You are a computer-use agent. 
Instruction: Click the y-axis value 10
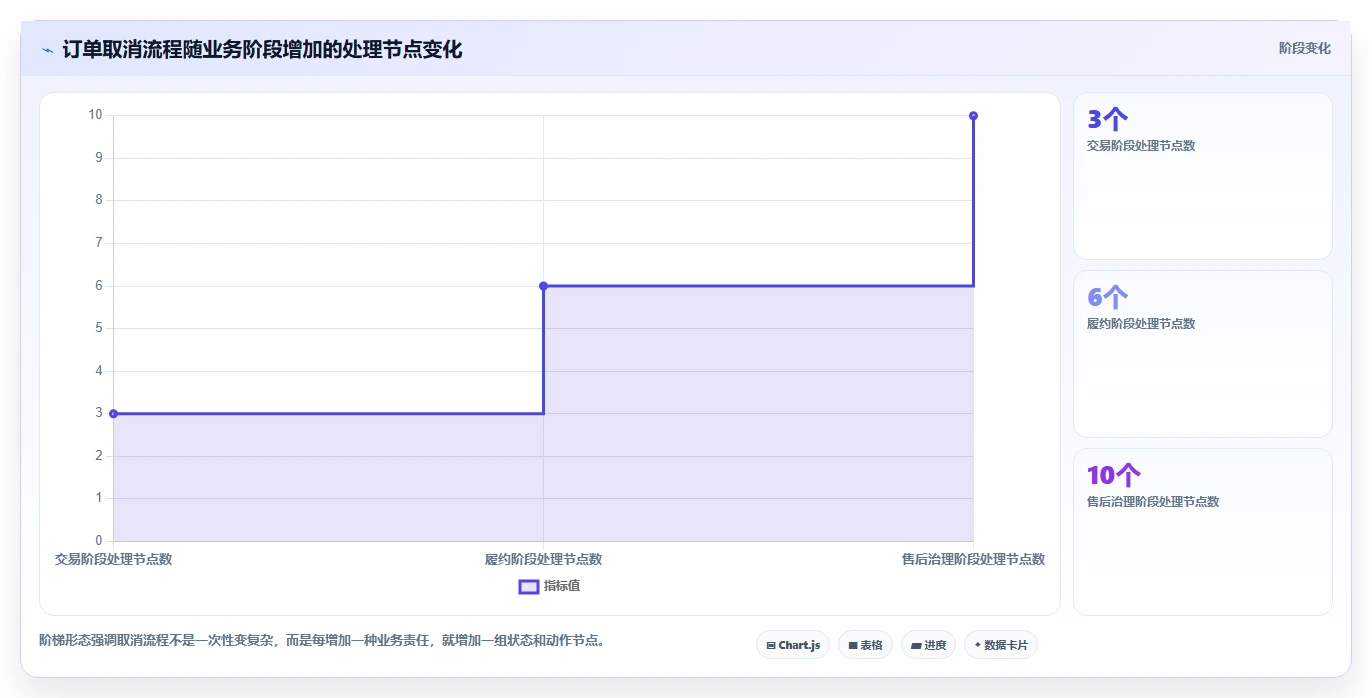click(x=95, y=115)
